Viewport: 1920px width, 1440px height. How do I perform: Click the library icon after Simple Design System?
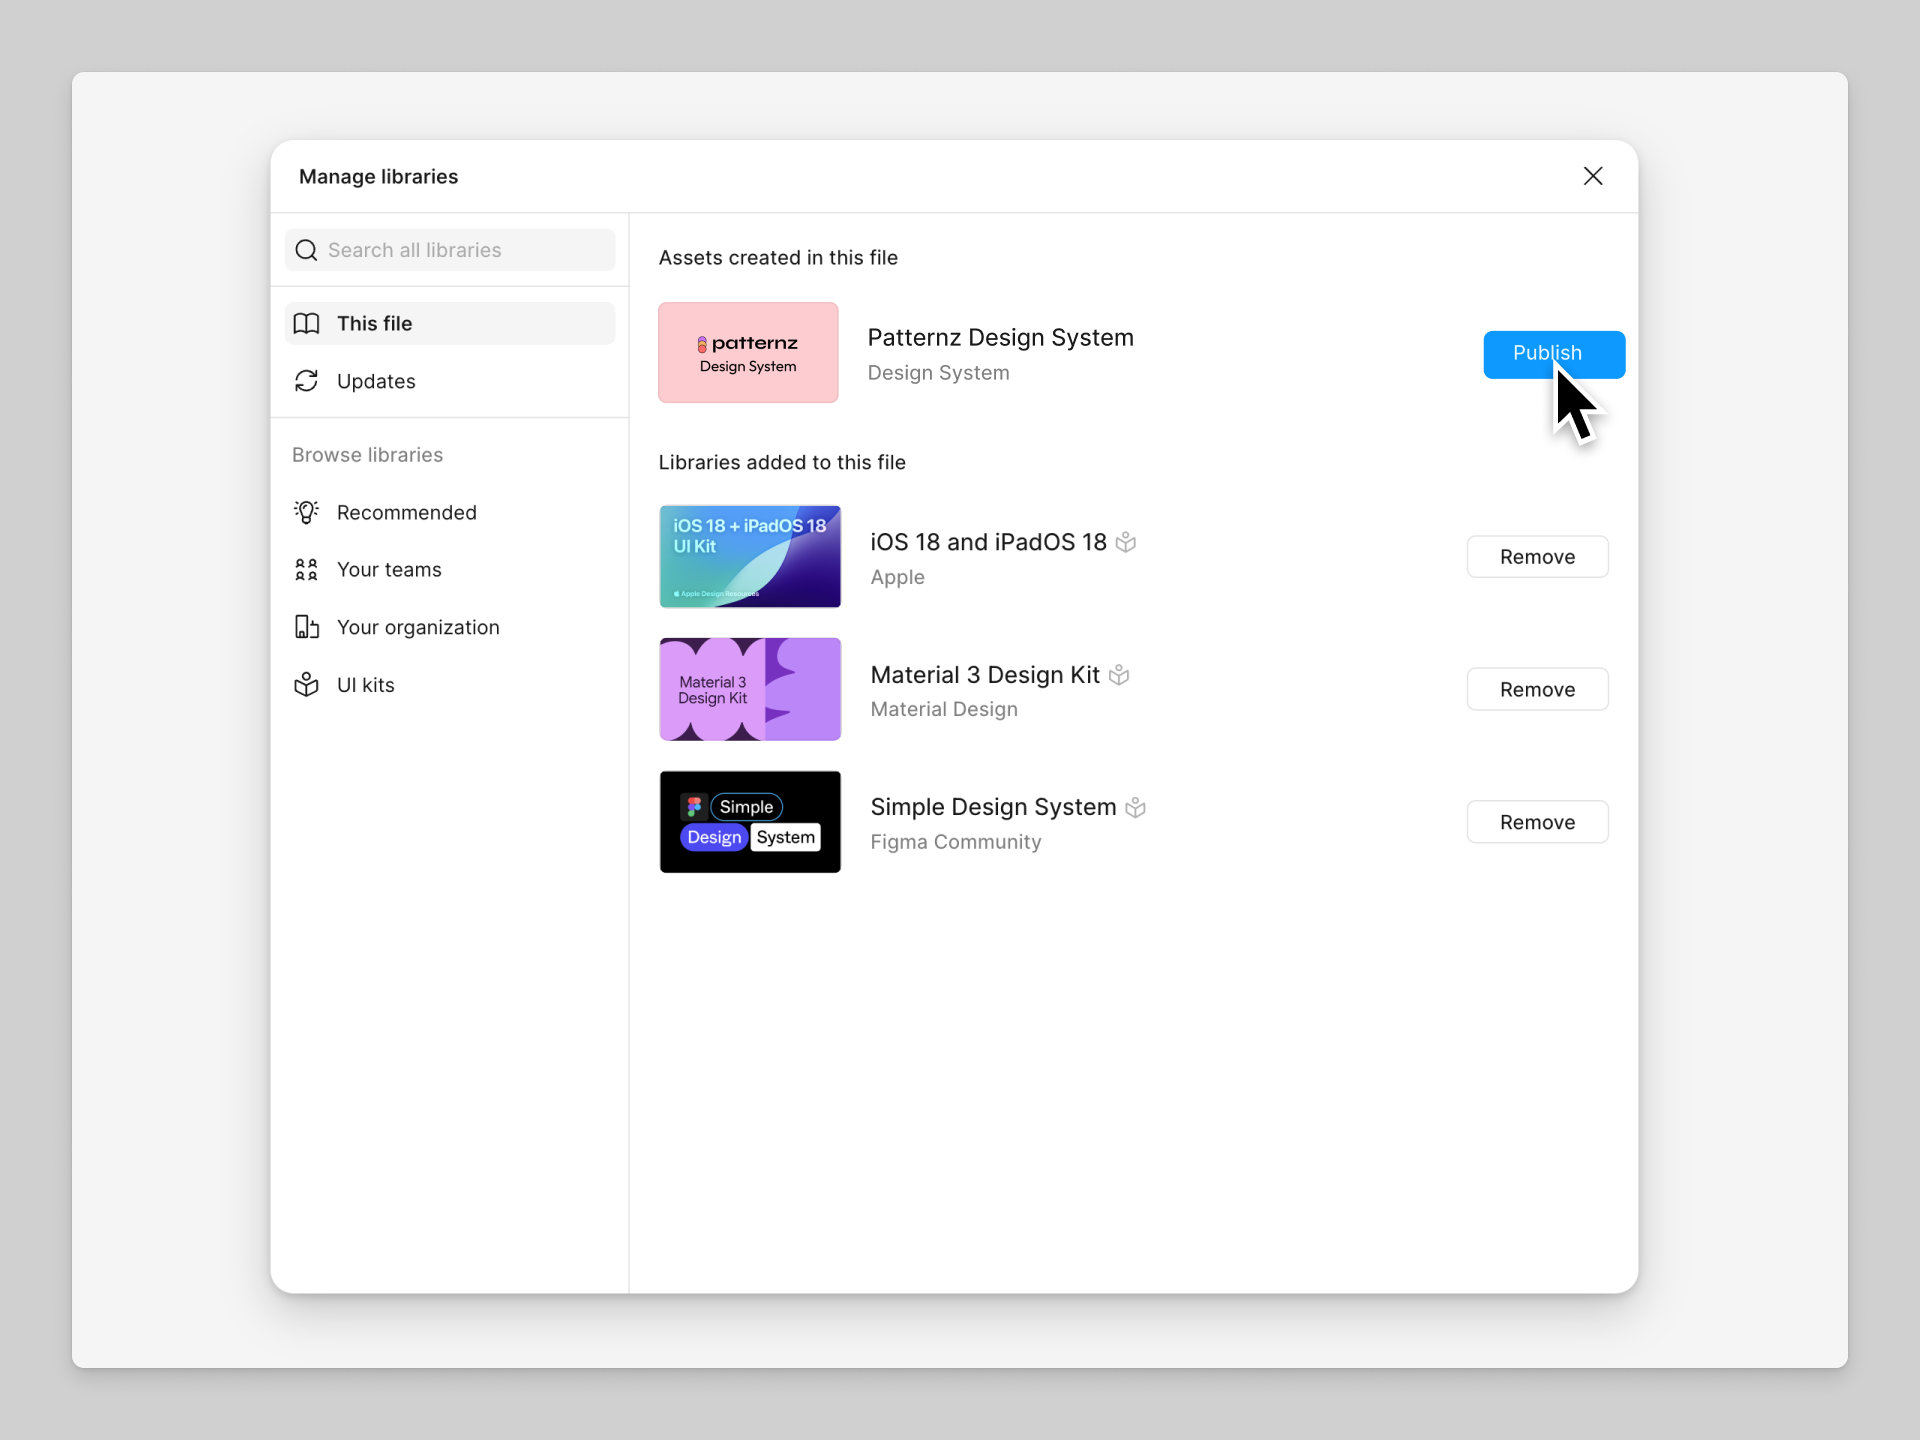click(1136, 807)
